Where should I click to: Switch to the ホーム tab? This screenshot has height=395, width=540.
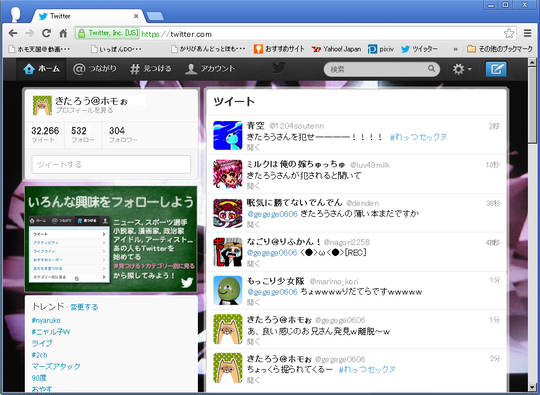(42, 69)
